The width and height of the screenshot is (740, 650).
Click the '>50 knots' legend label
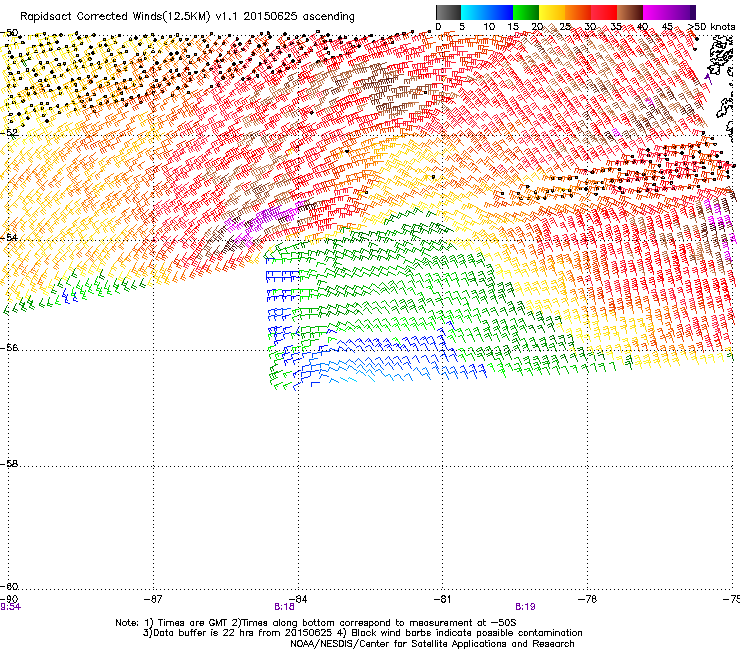(x=712, y=27)
